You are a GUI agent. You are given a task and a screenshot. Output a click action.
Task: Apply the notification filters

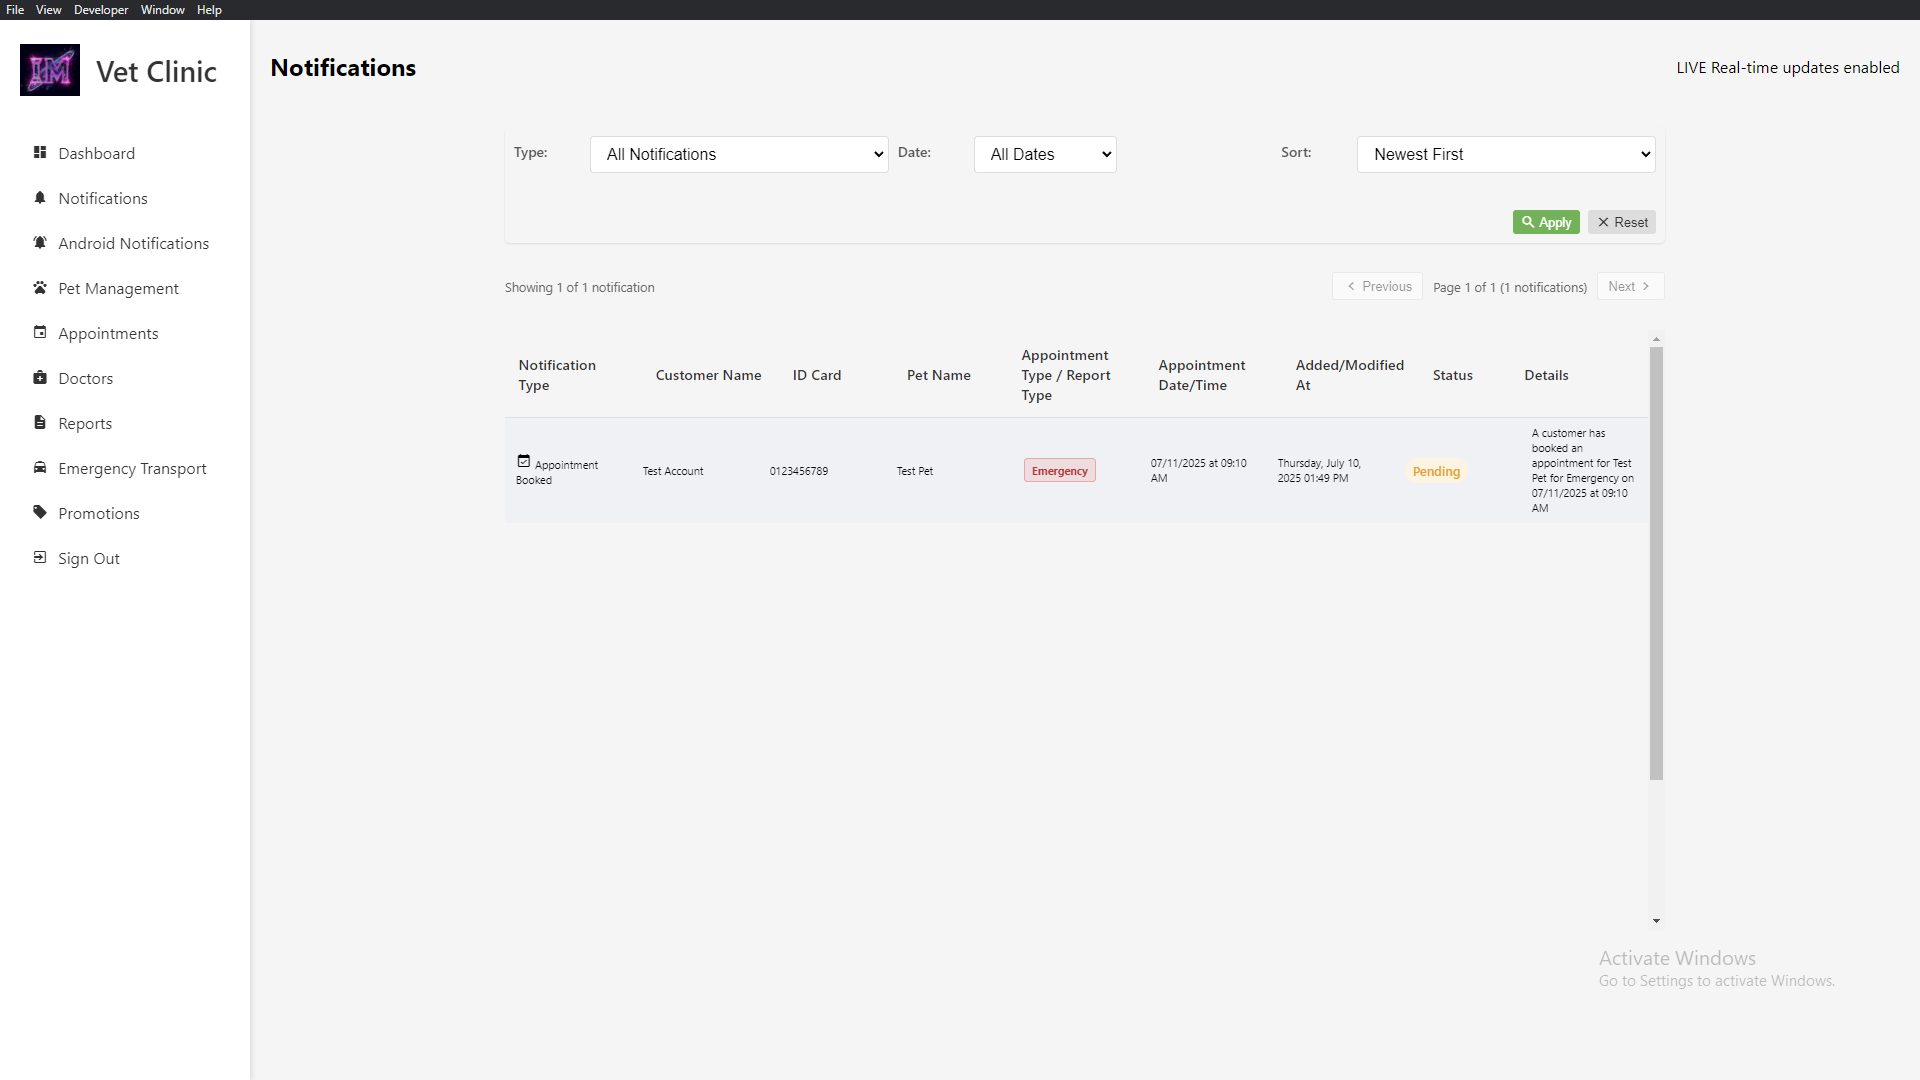coord(1546,222)
